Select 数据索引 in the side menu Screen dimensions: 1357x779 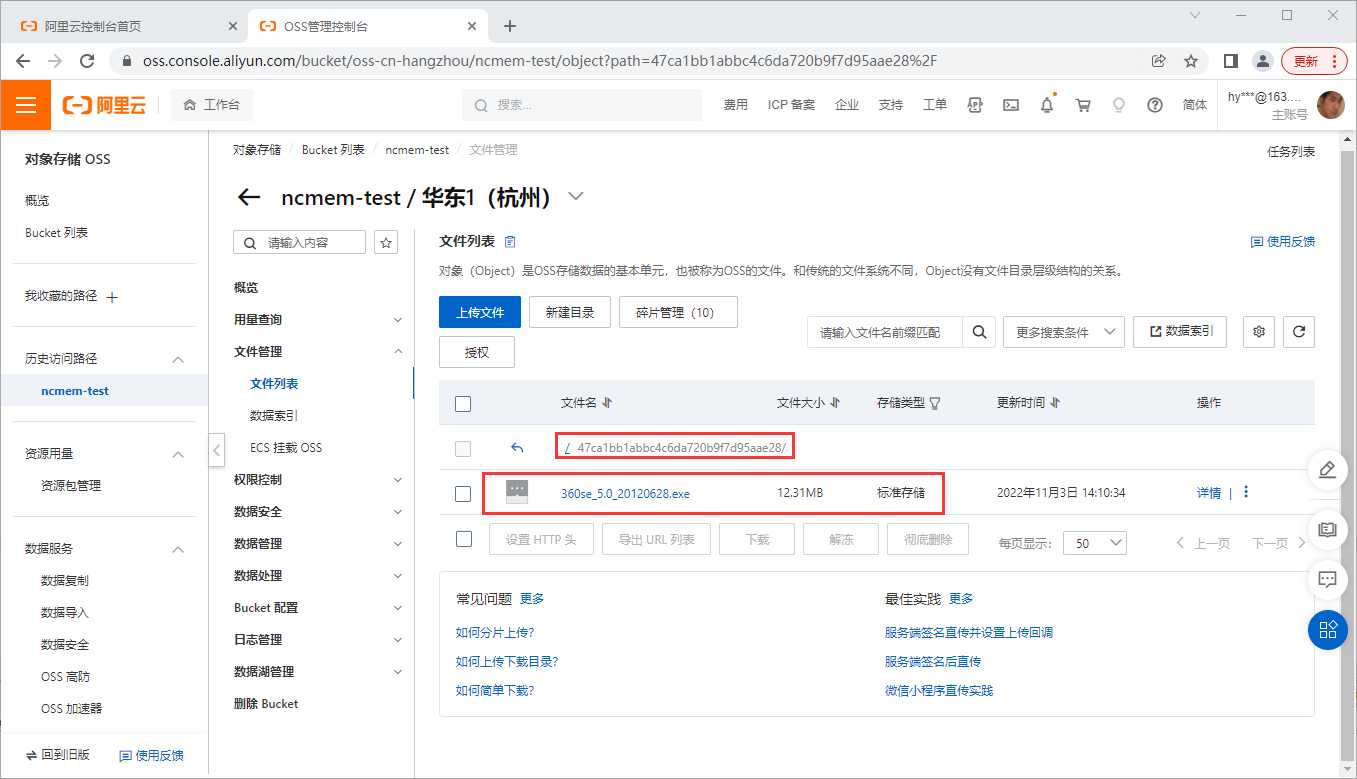[x=274, y=416]
